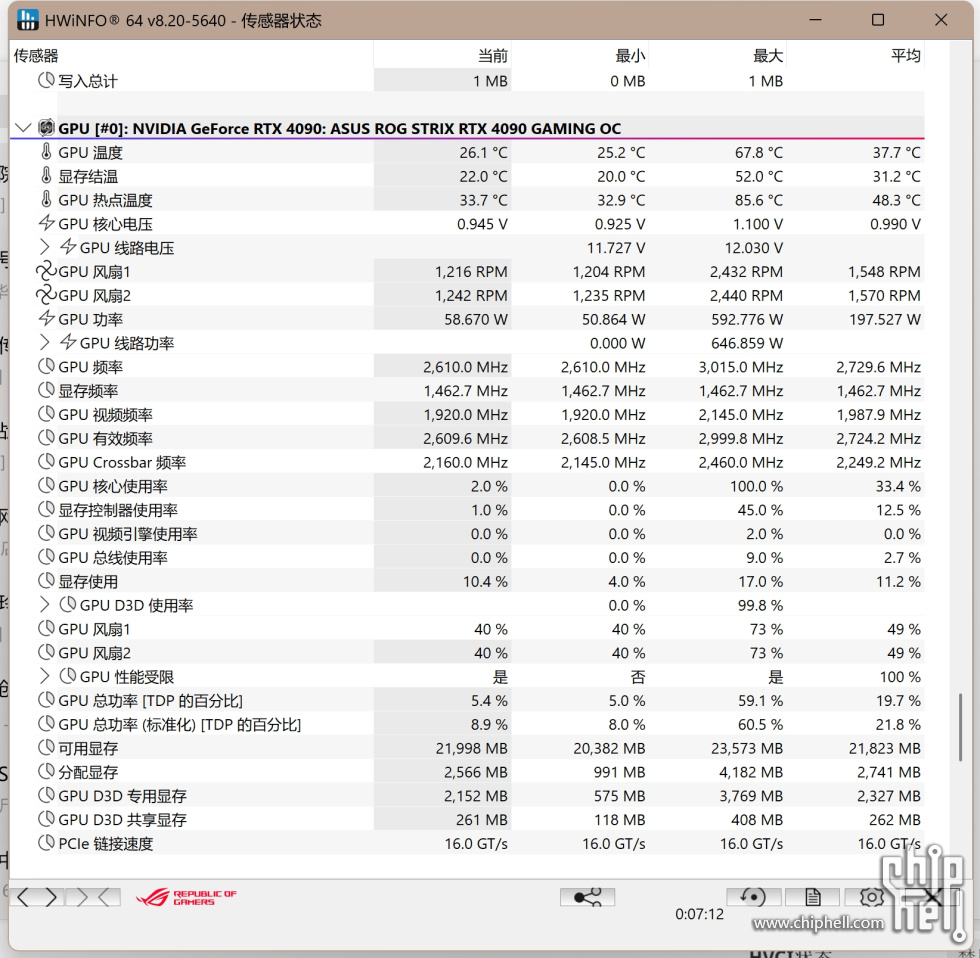Select the 分配显存 row label
The height and width of the screenshot is (958, 980).
[88, 772]
